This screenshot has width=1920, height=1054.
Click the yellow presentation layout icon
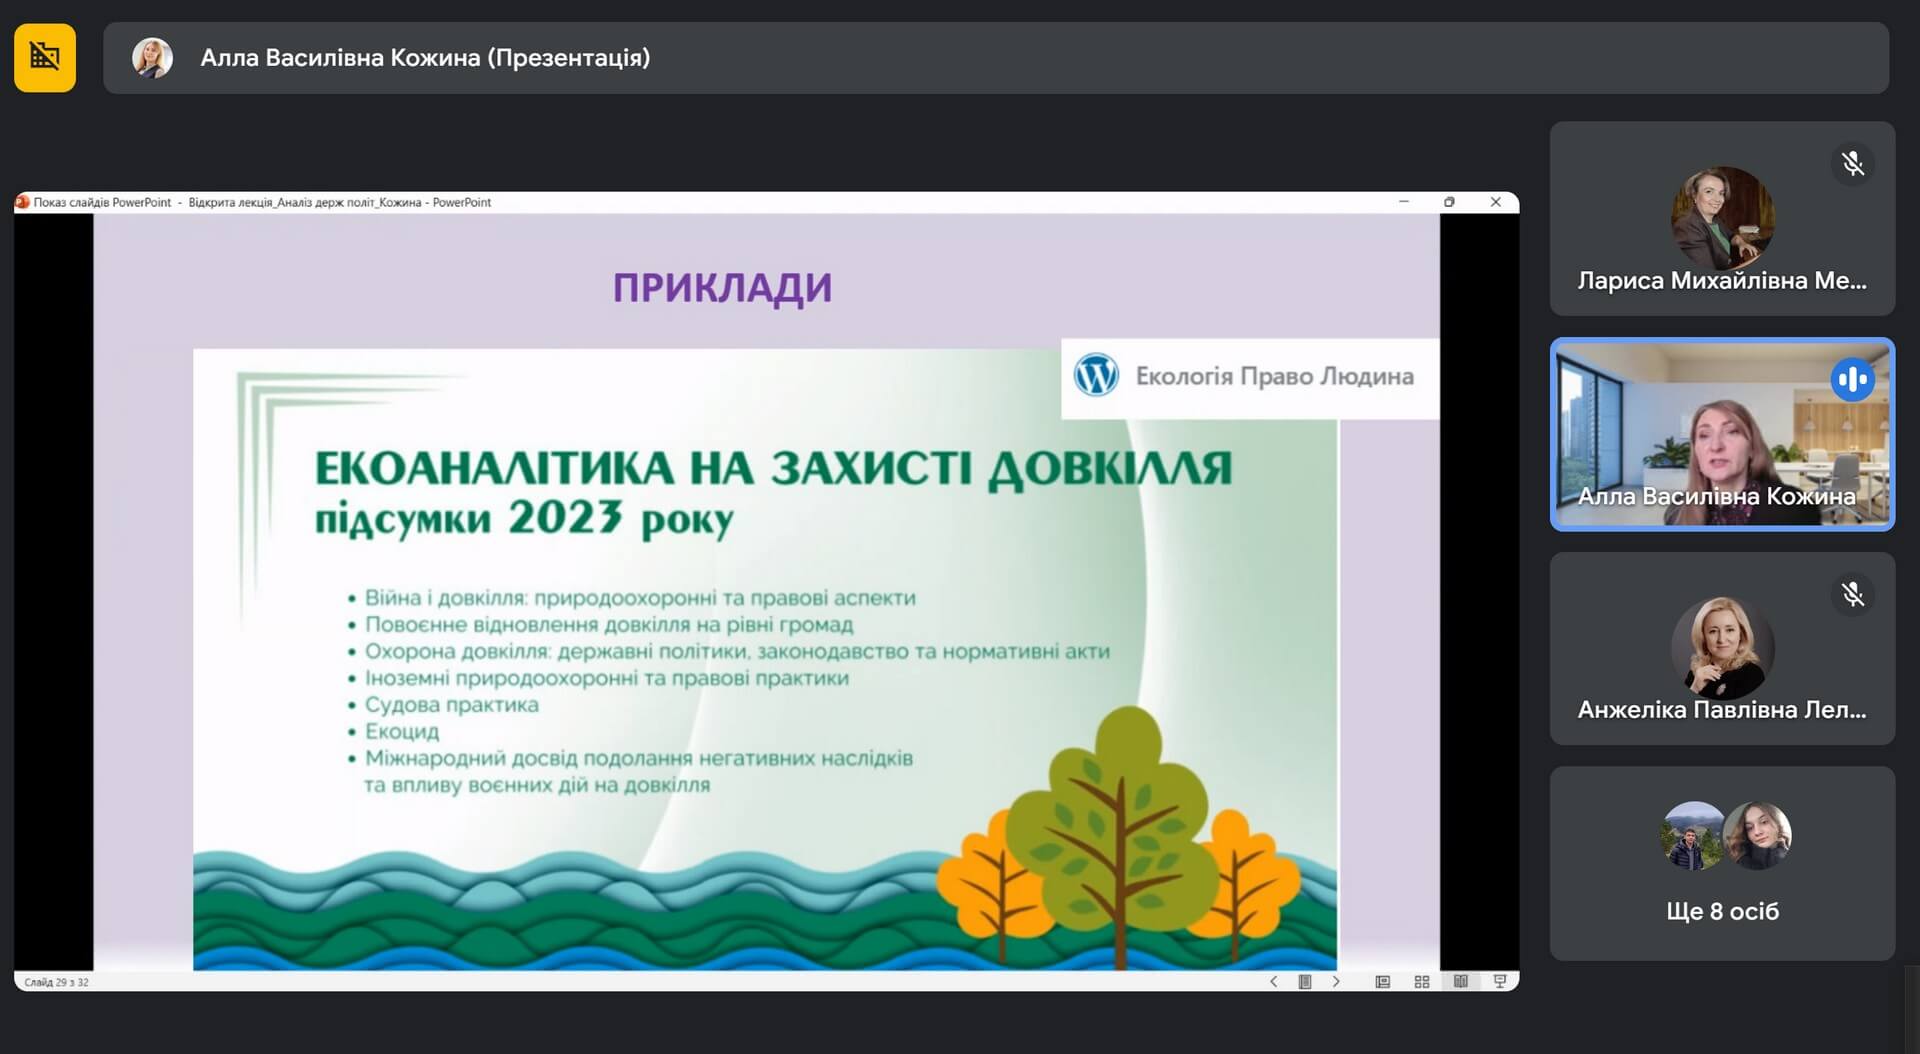coord(45,57)
